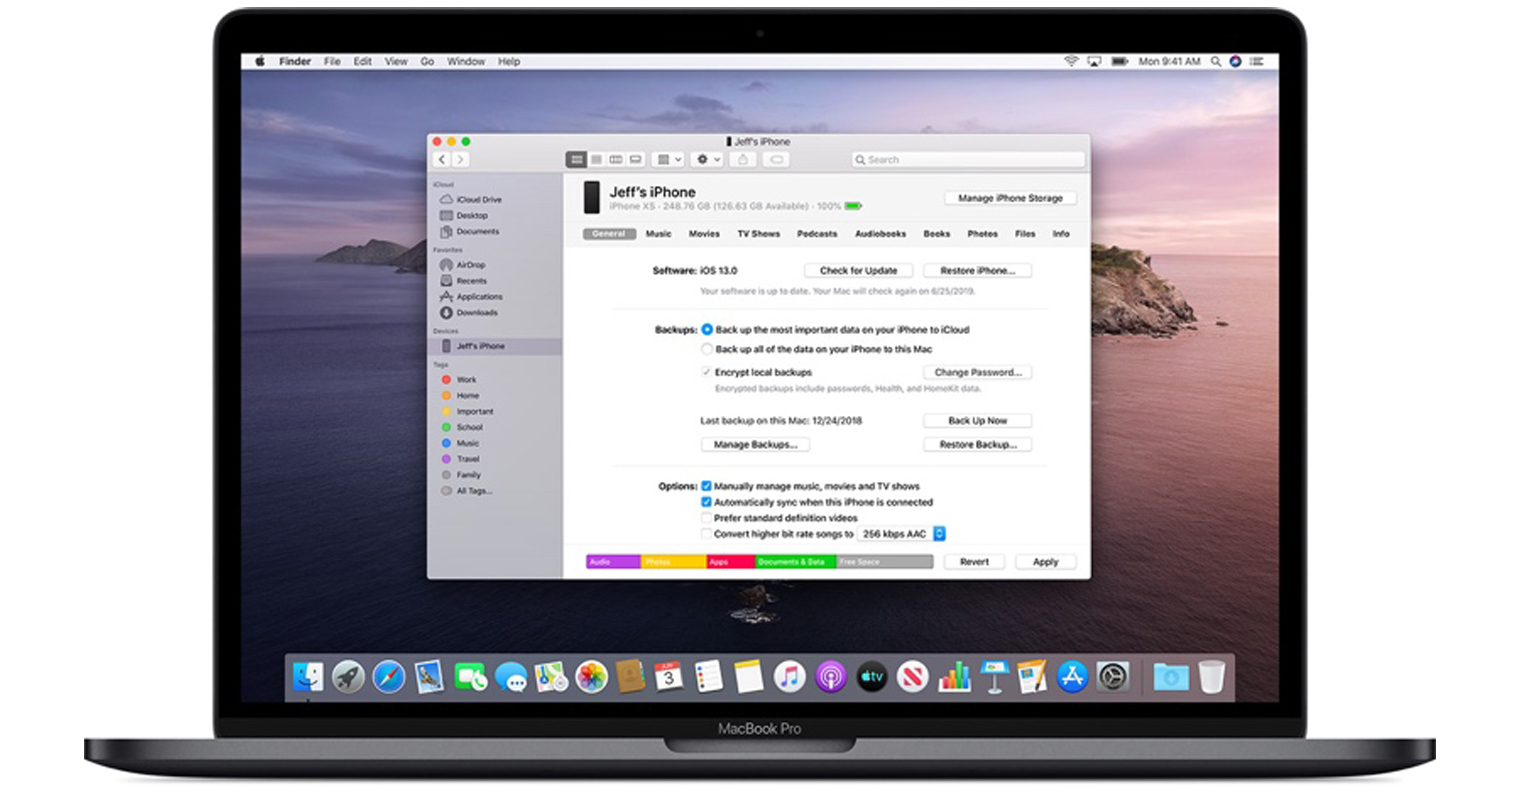Click the Apply button
Image resolution: width=1520 pixels, height=794 pixels.
(1045, 562)
